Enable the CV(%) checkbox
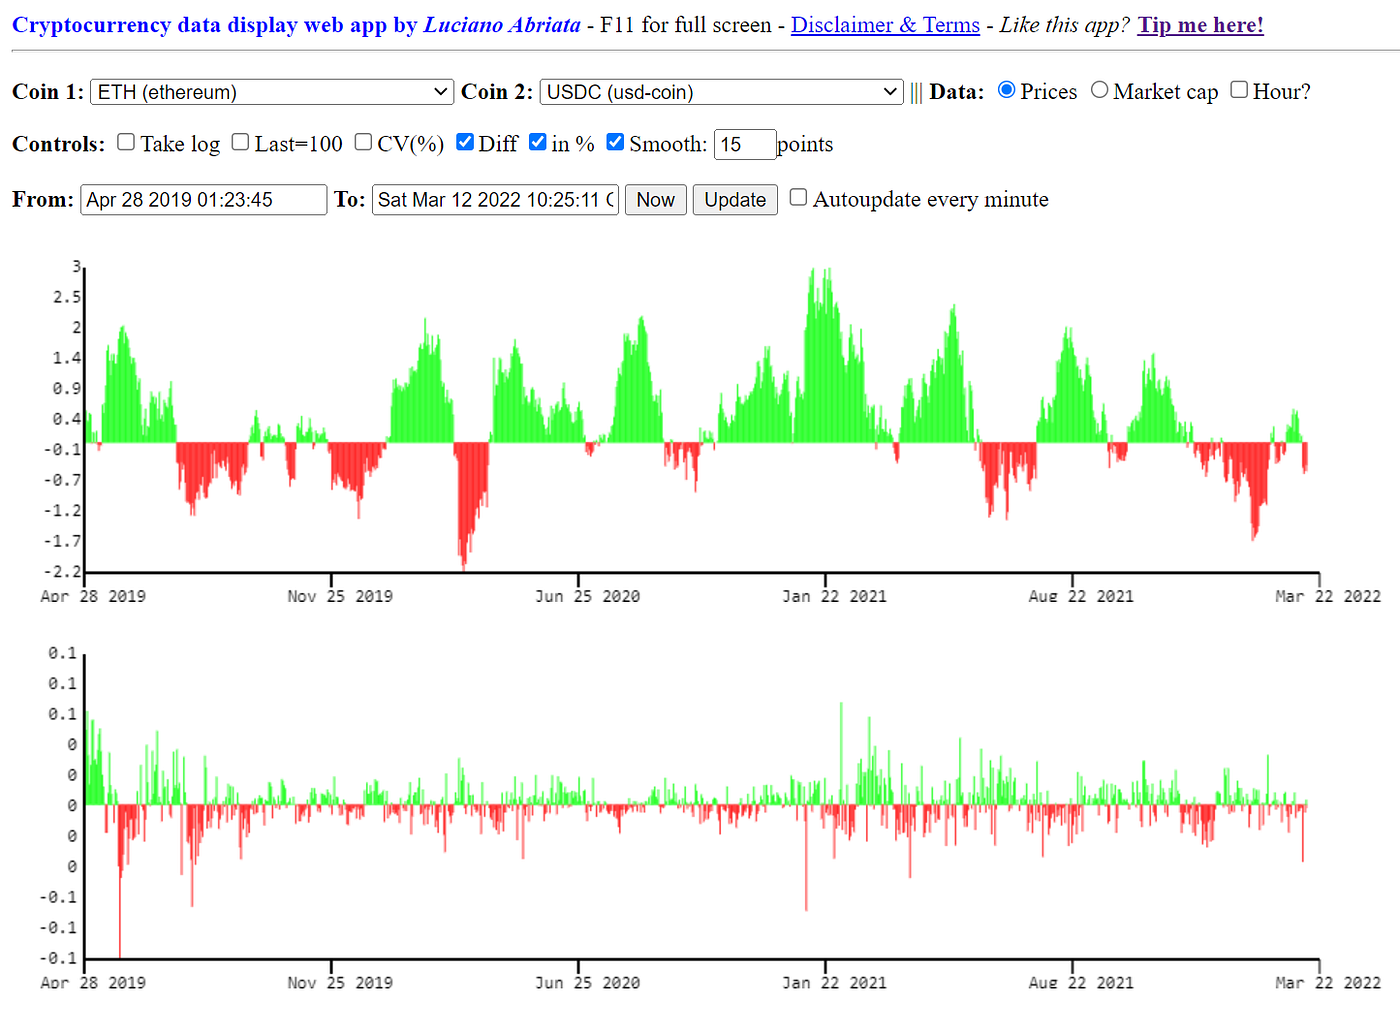The width and height of the screenshot is (1400, 1010). [363, 142]
